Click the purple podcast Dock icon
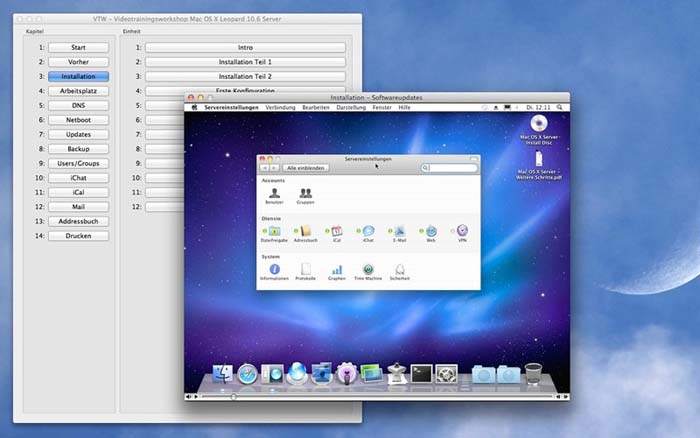700x438 pixels. [347, 374]
